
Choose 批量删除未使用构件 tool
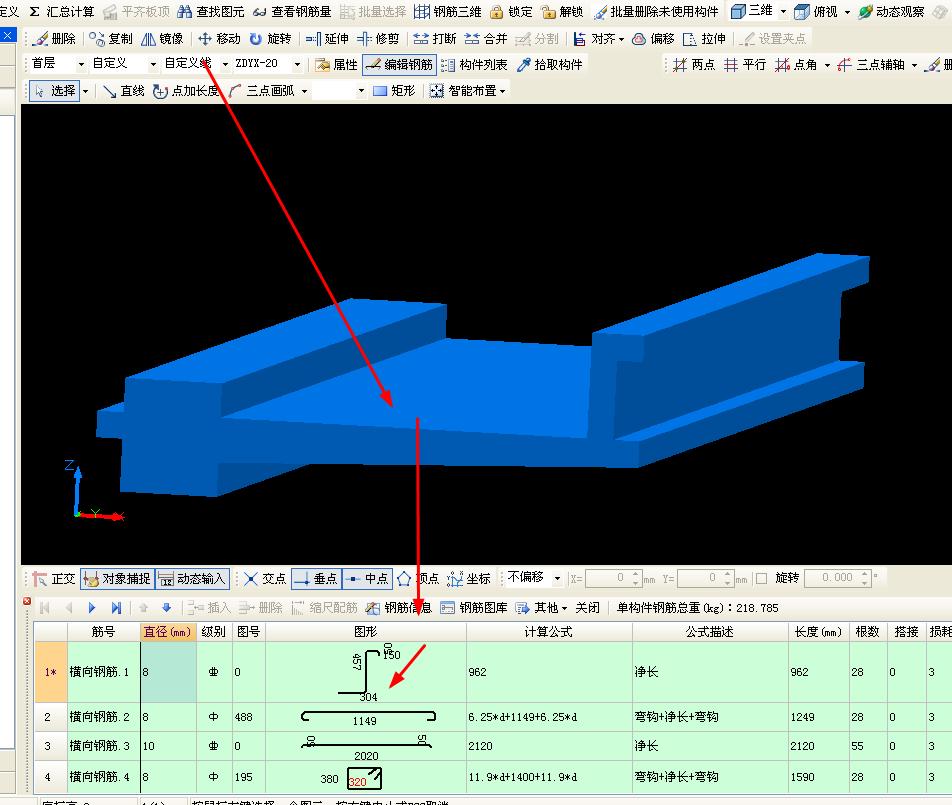pyautogui.click(x=656, y=12)
